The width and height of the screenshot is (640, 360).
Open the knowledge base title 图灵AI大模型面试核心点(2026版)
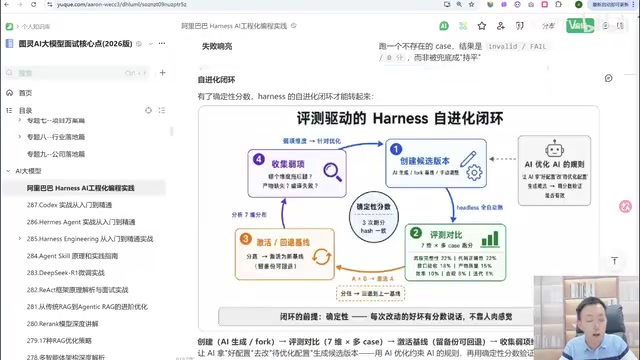[75, 44]
